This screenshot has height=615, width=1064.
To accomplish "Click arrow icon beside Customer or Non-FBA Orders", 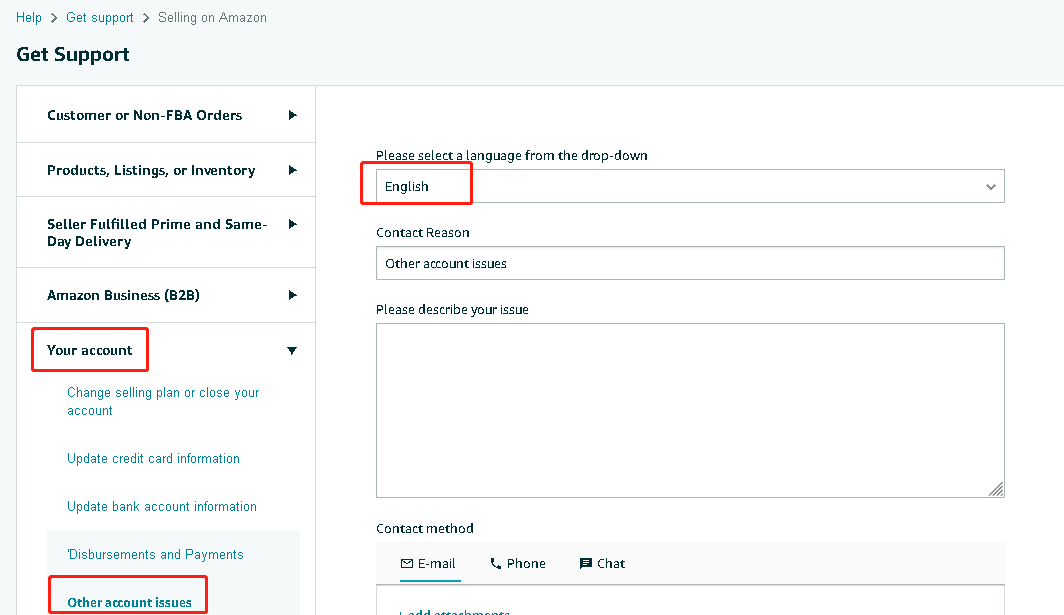I will 292,115.
